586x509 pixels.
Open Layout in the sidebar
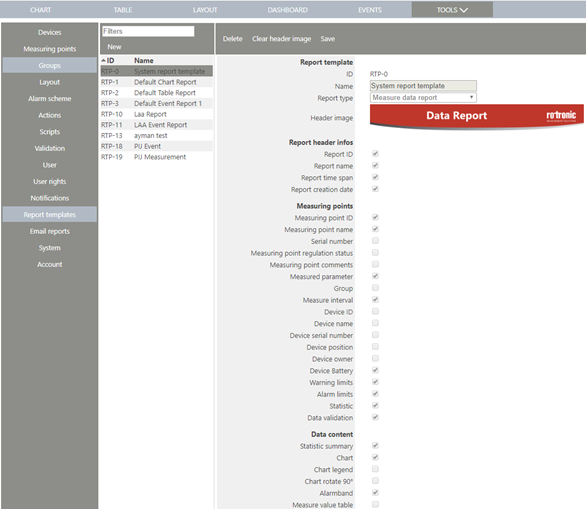coord(49,82)
